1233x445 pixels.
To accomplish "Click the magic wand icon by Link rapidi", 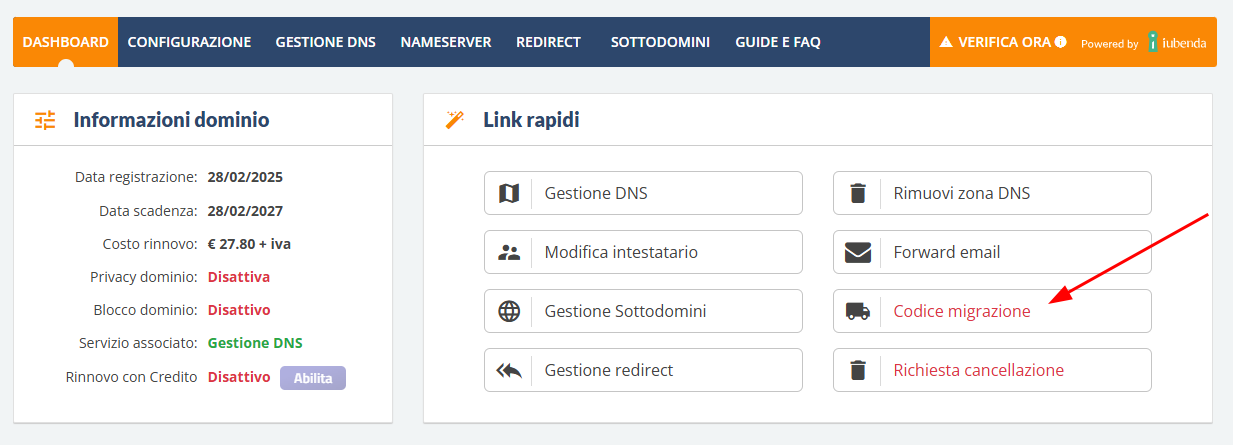I will (455, 120).
